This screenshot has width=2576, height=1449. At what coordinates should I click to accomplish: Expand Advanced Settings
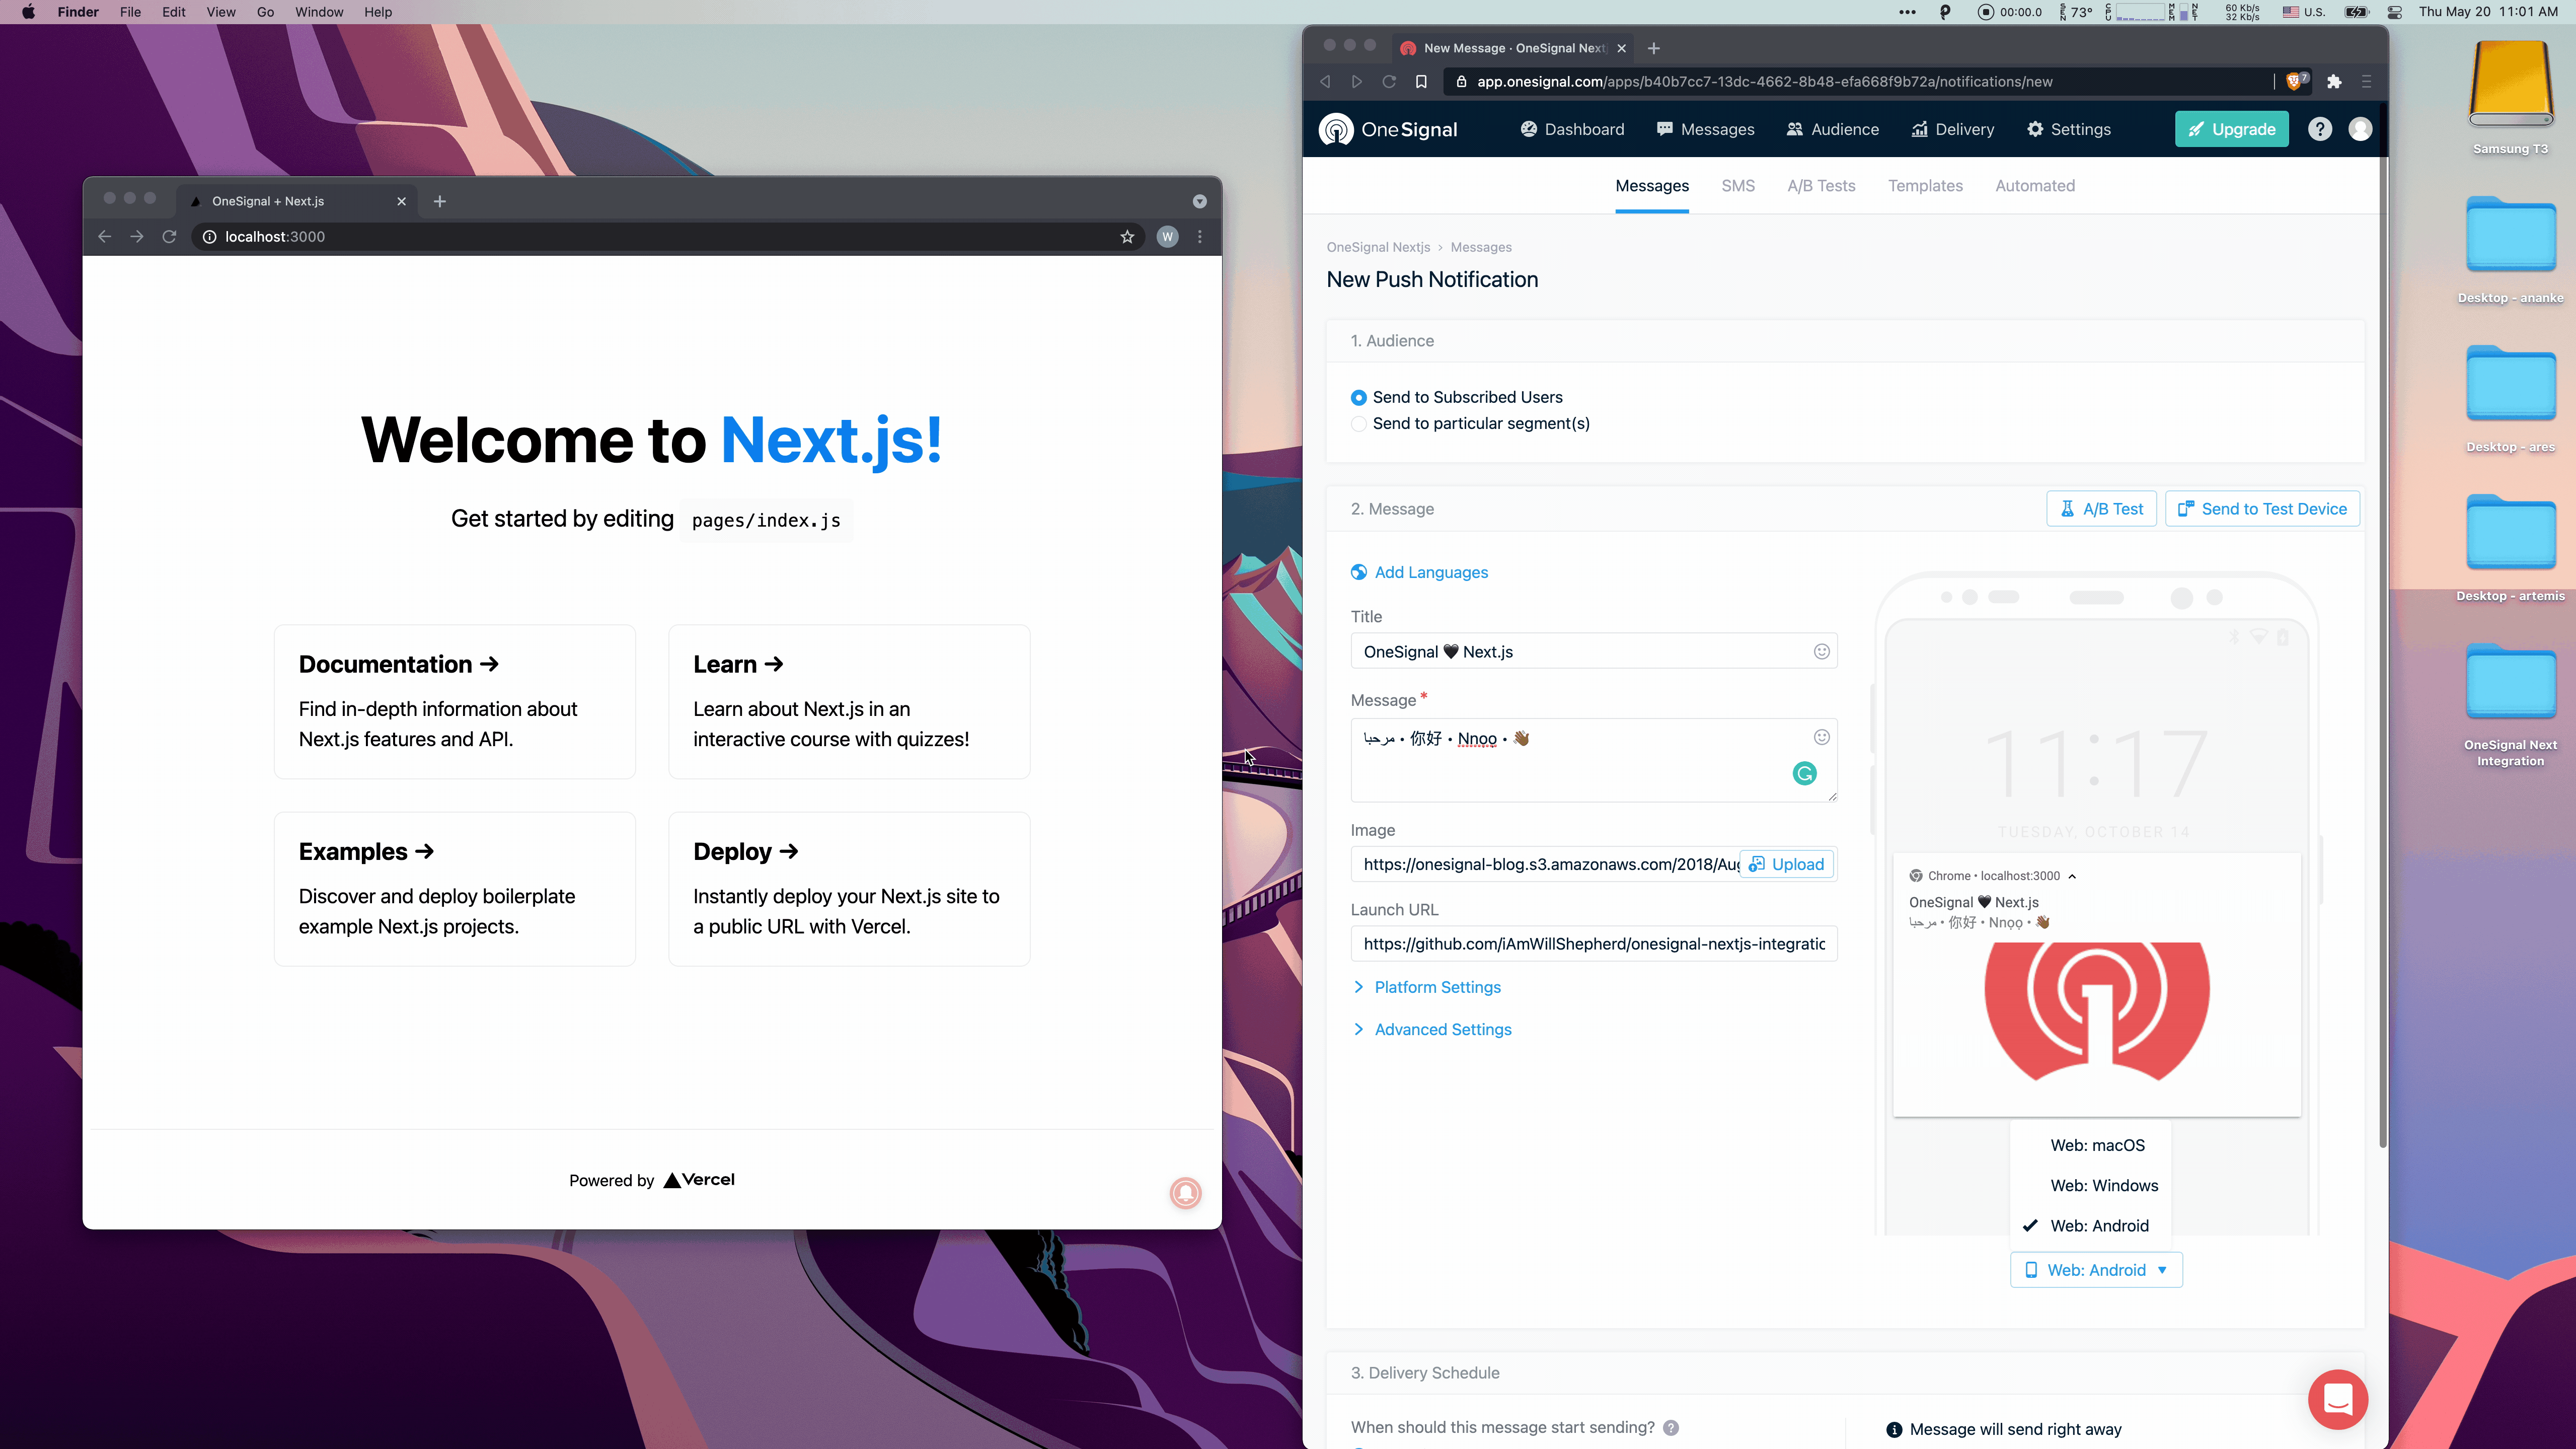pos(1432,1029)
